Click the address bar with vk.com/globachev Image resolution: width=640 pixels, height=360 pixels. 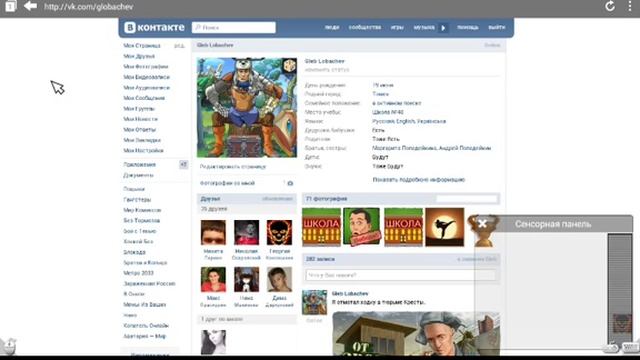point(89,7)
